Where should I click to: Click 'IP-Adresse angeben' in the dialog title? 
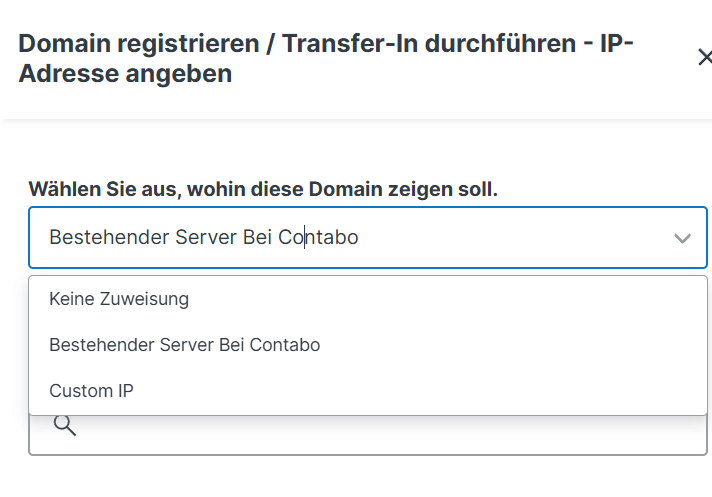(x=125, y=73)
